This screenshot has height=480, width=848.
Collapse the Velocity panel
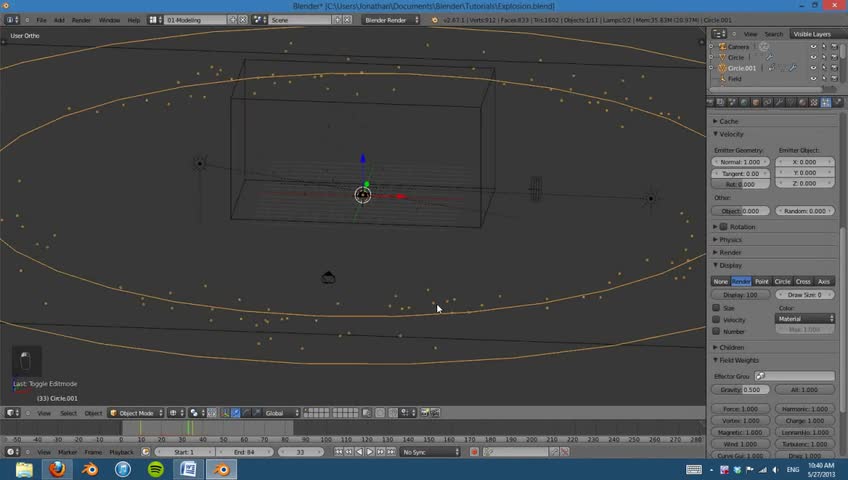[x=731, y=134]
